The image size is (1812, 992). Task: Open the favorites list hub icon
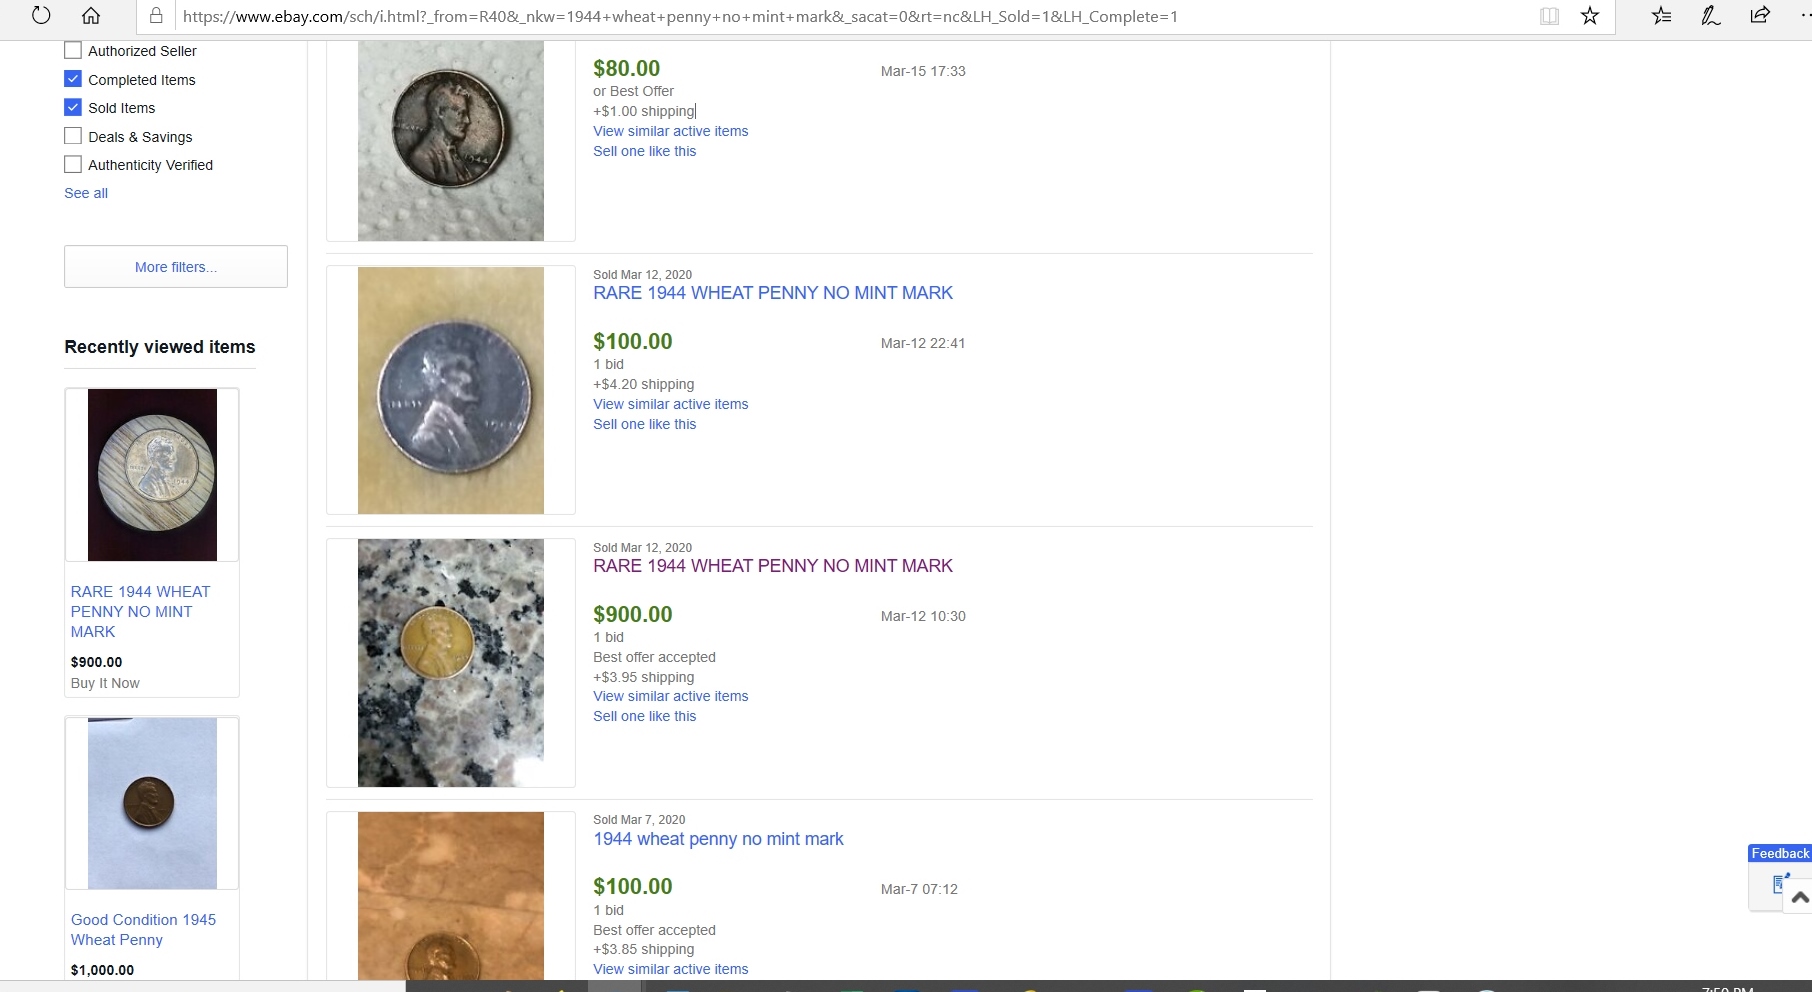(x=1661, y=15)
